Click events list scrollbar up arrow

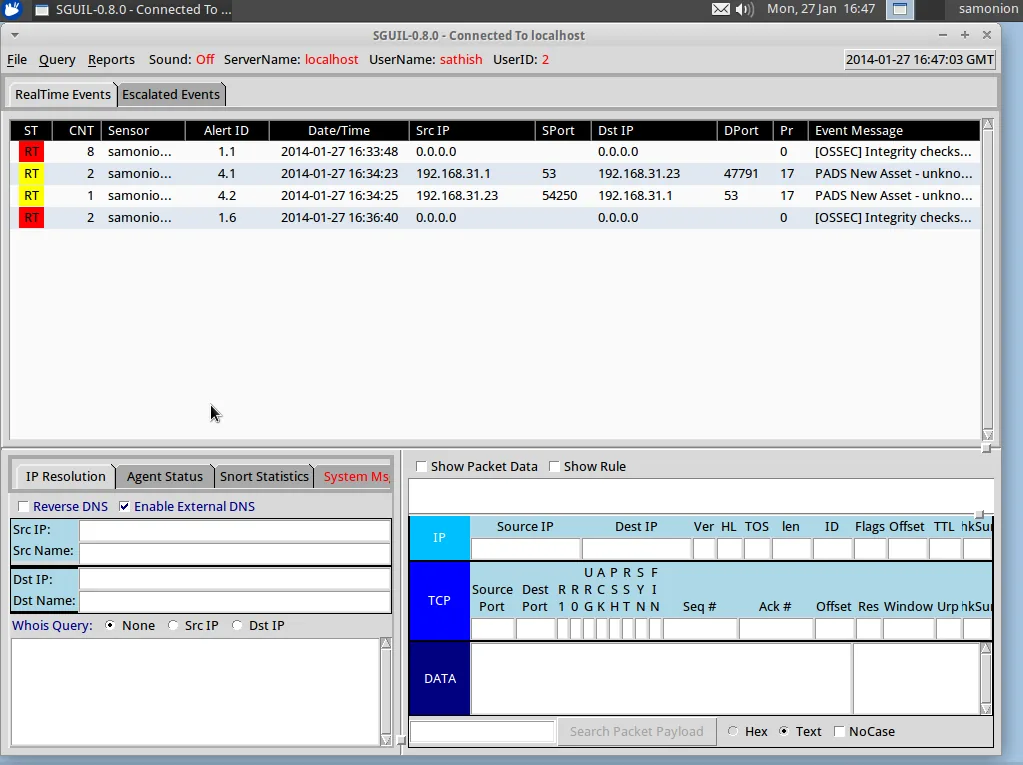[988, 124]
